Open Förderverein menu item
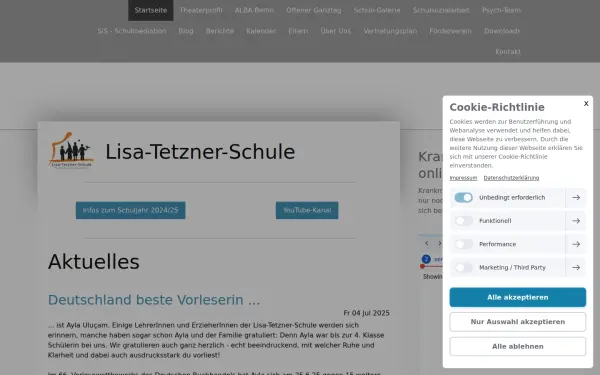 pyautogui.click(x=450, y=31)
